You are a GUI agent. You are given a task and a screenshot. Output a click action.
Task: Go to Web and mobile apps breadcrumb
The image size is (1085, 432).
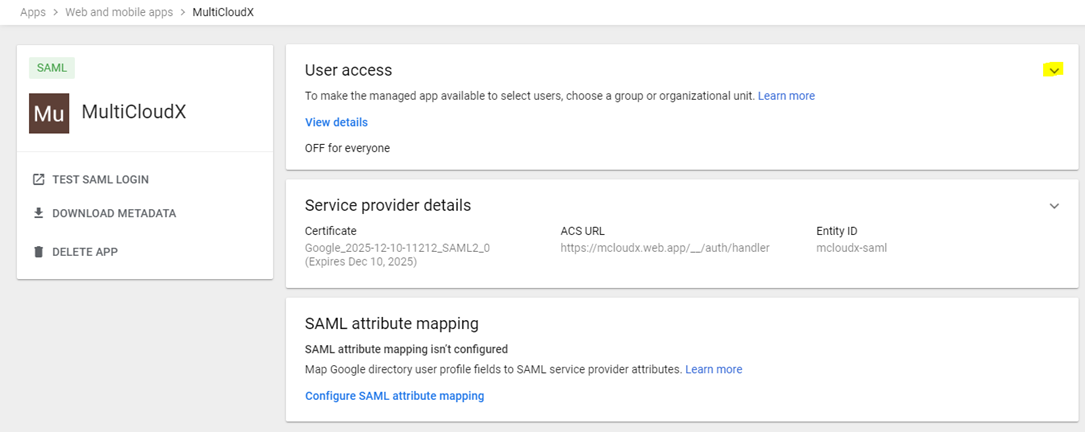116,12
